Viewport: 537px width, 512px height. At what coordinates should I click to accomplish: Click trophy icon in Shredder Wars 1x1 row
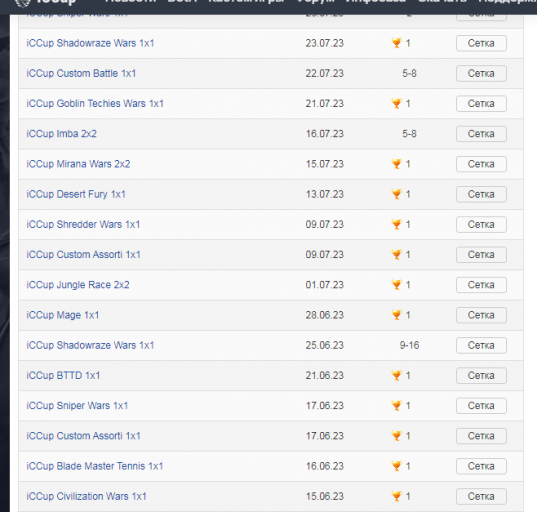(x=396, y=224)
